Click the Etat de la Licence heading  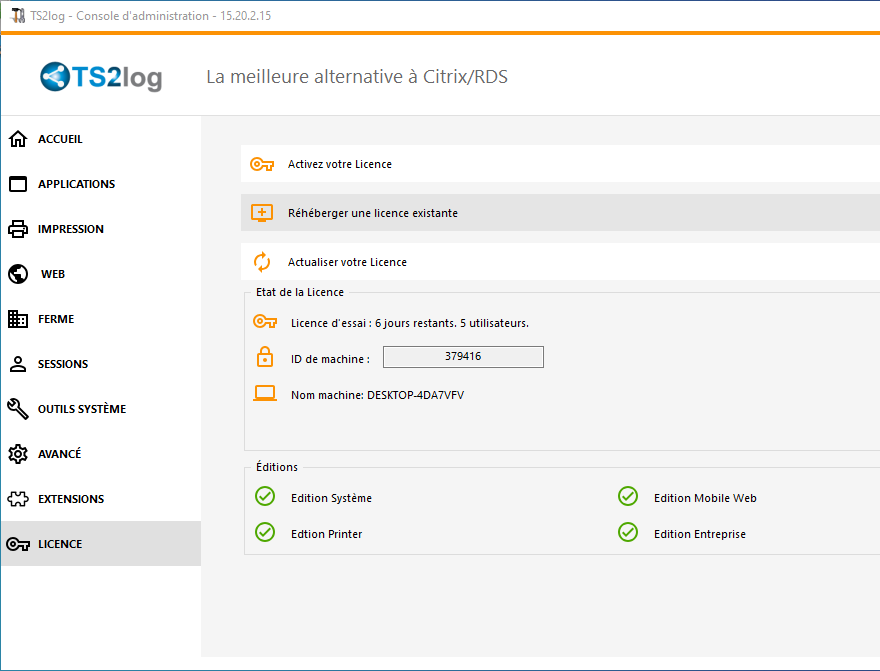(300, 292)
